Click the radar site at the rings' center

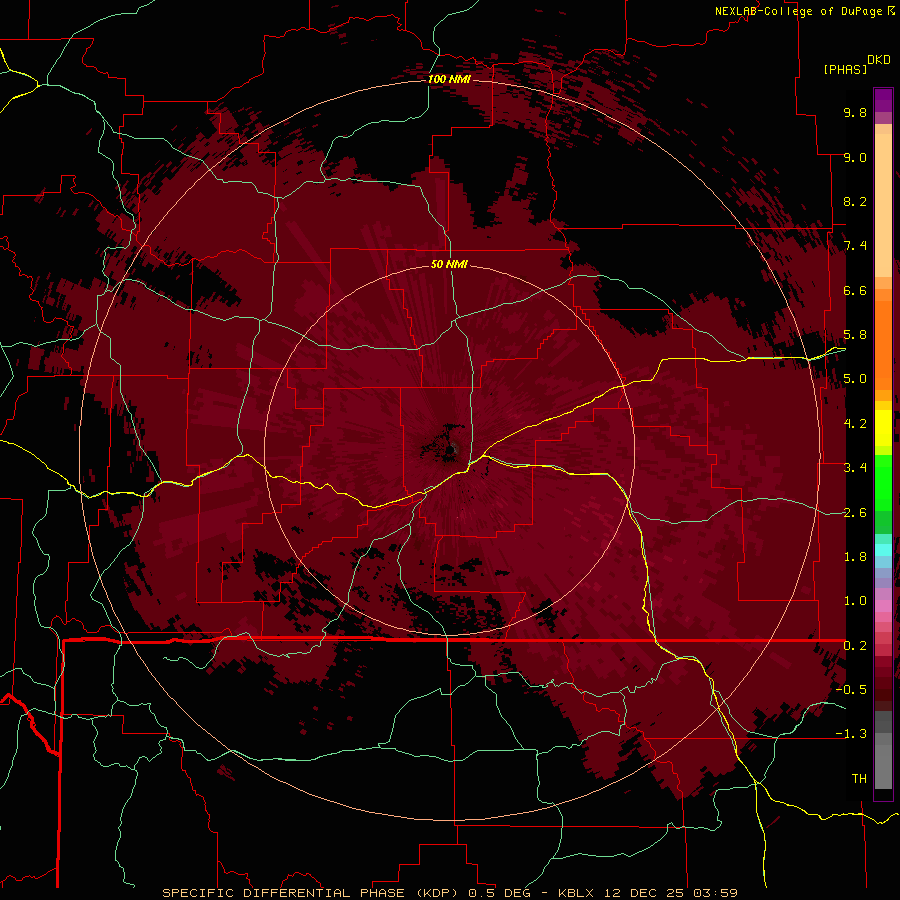click(451, 450)
